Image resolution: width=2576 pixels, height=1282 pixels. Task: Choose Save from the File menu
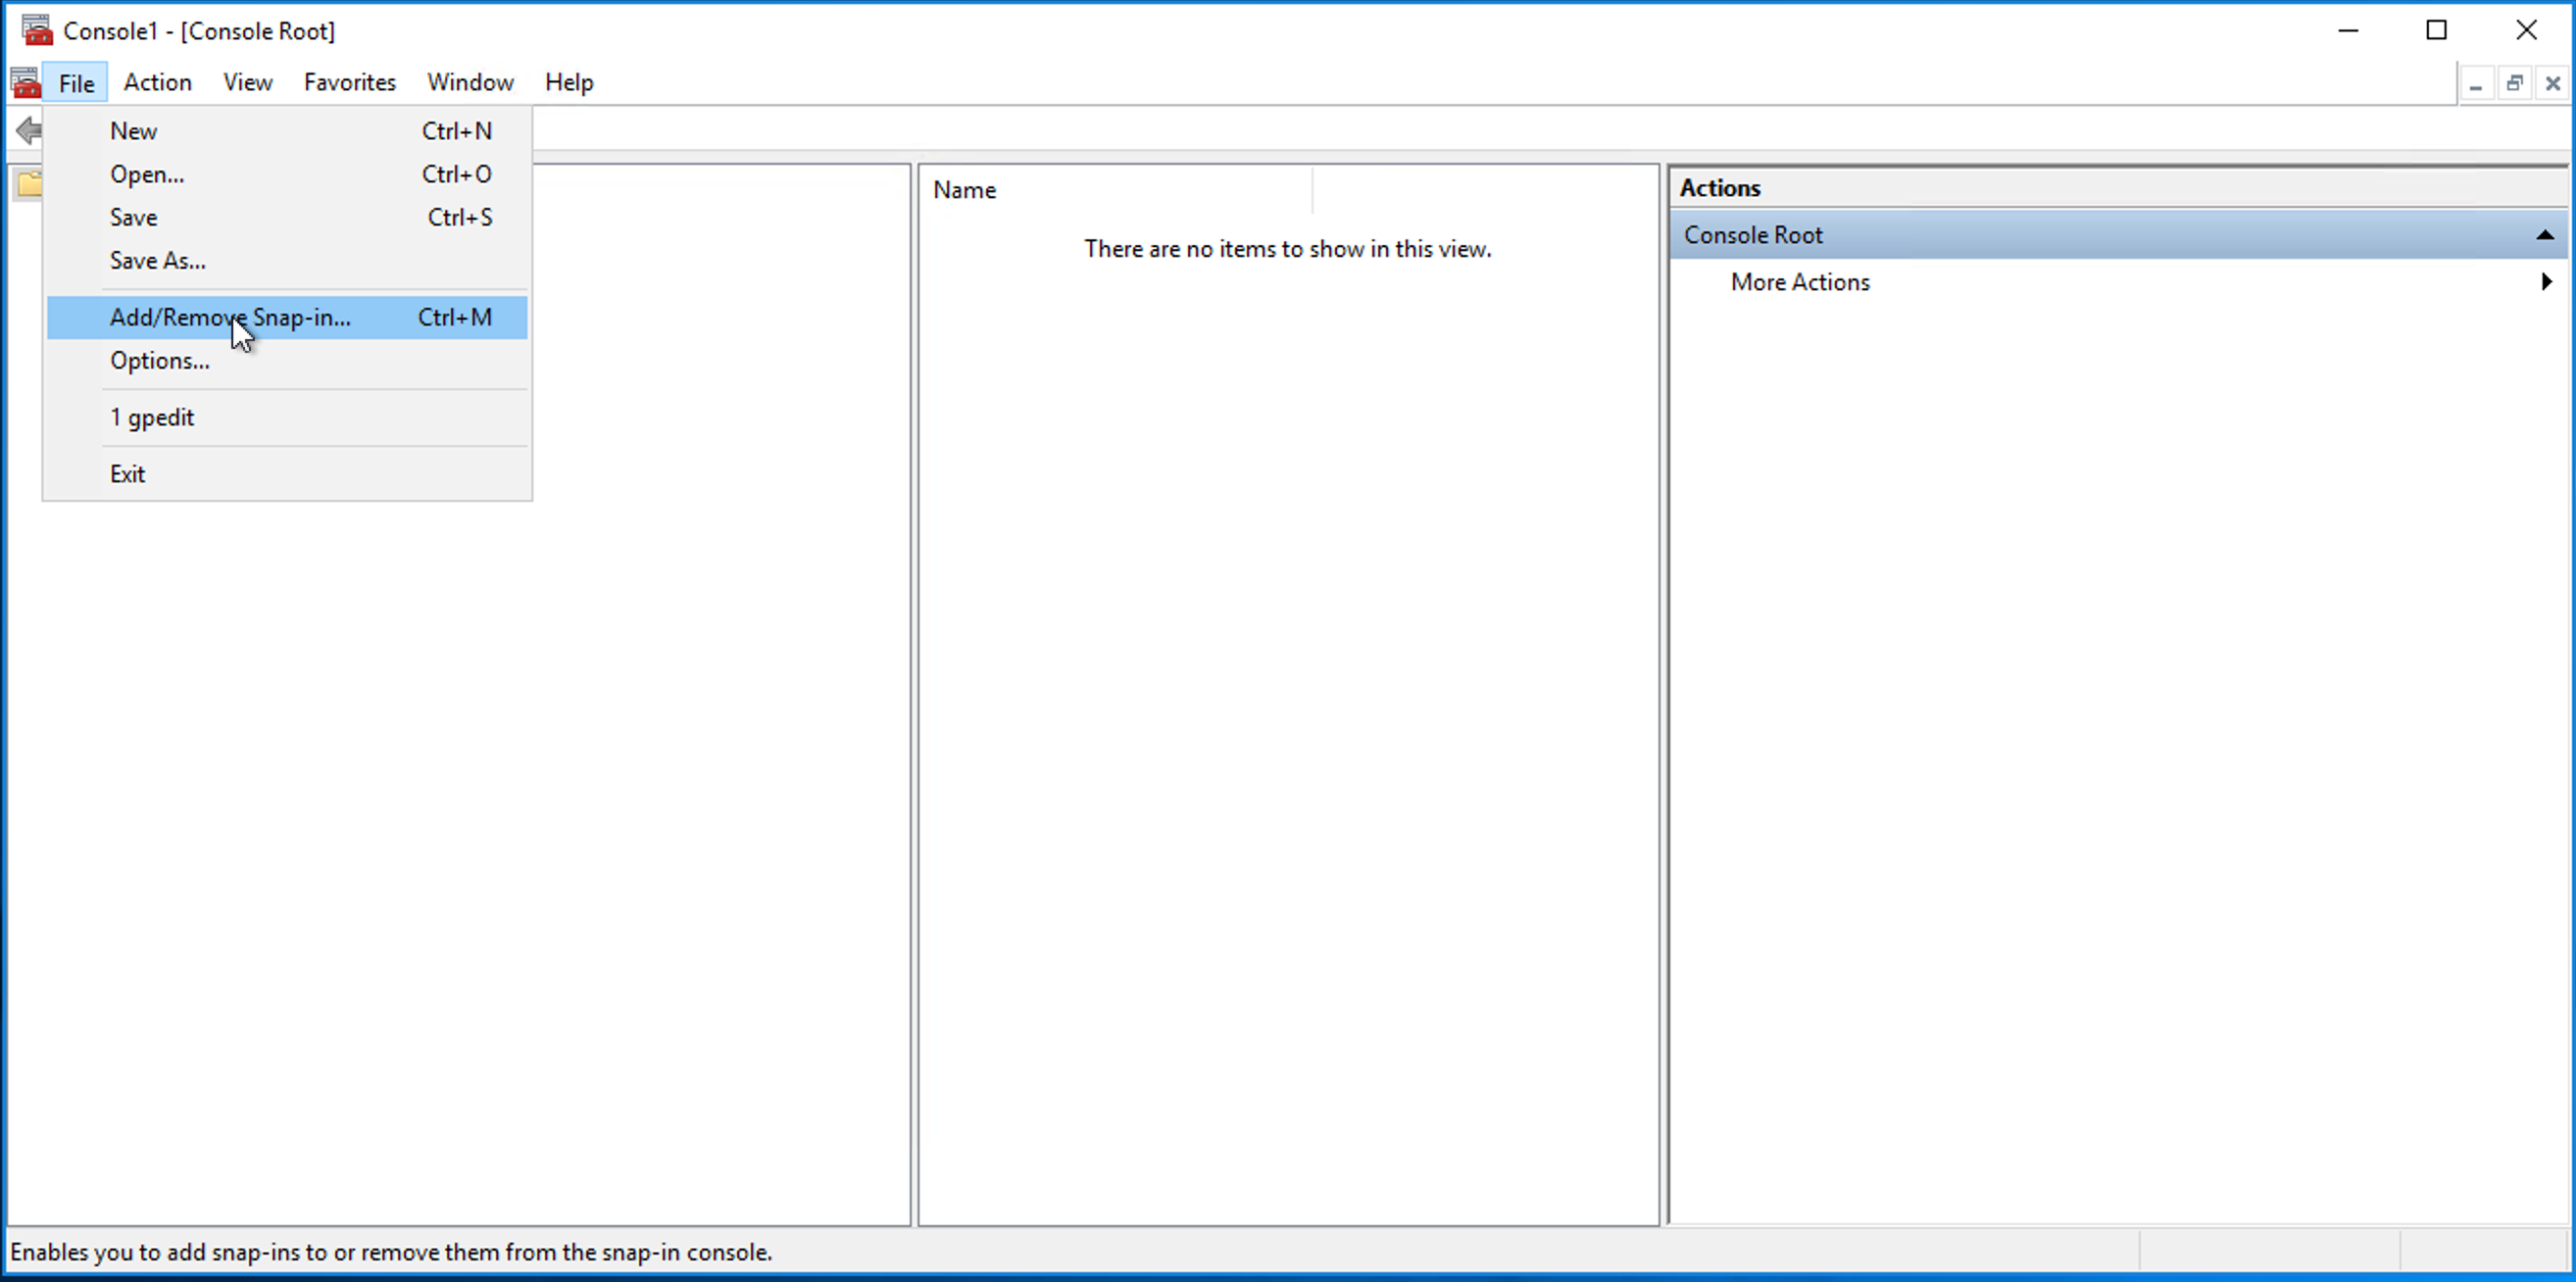click(287, 217)
